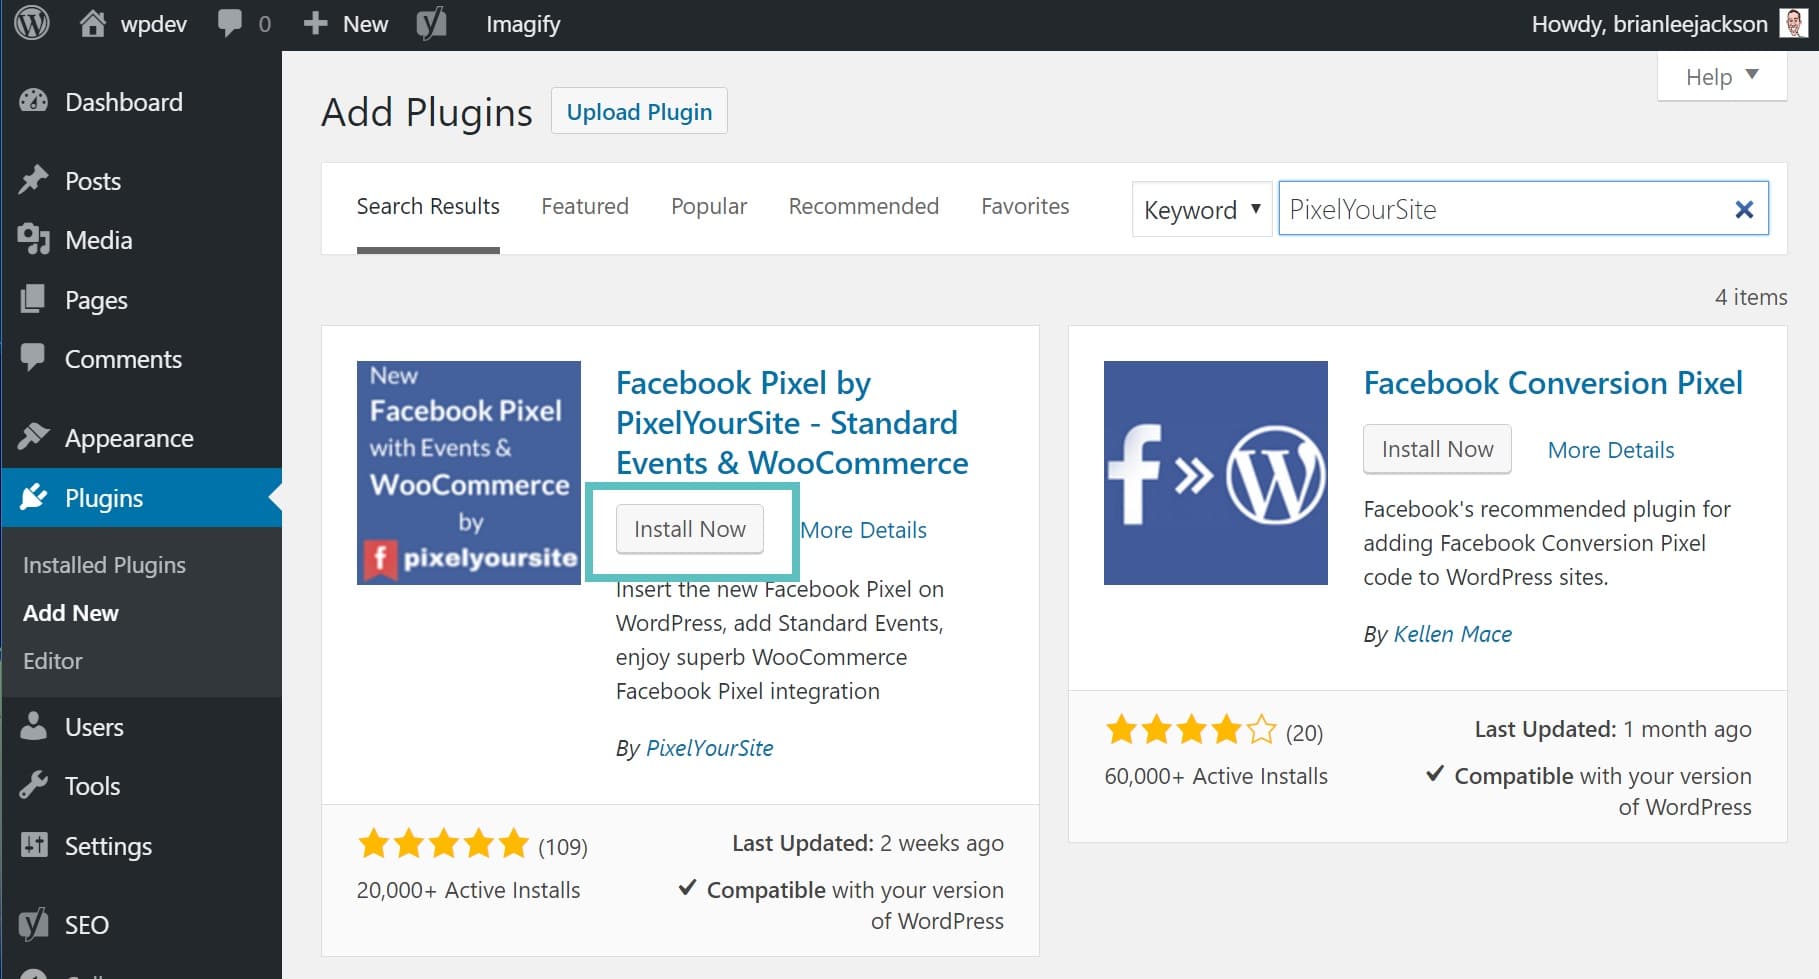Viewport: 1819px width, 979px height.
Task: Install the Facebook Pixel by PixelYourSite plugin
Action: pyautogui.click(x=689, y=529)
